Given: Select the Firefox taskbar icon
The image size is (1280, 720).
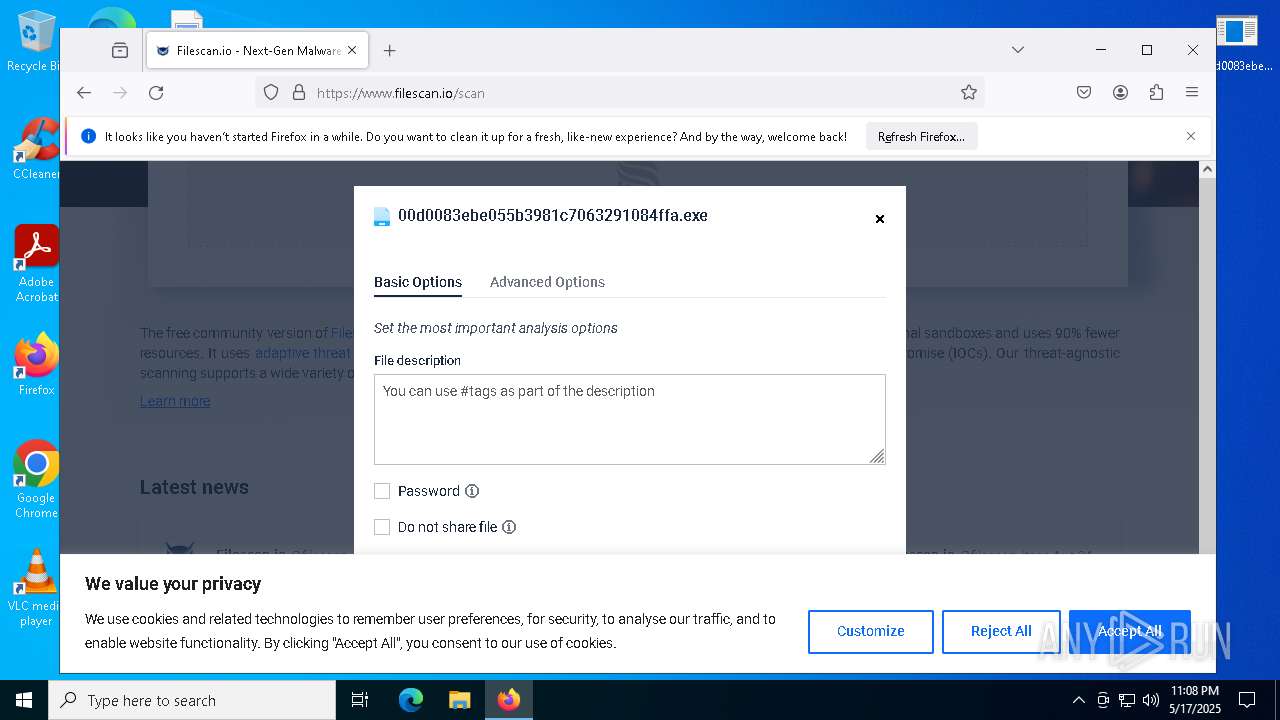Looking at the screenshot, I should pyautogui.click(x=509, y=700).
